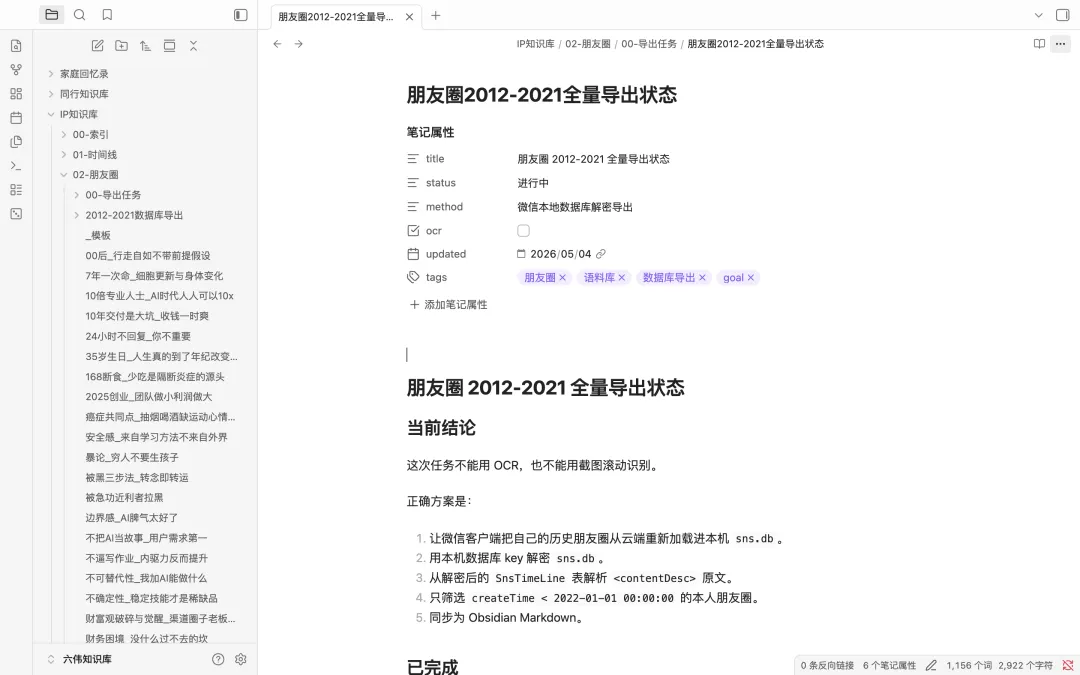Viewport: 1080px width, 675px height.
Task: Expand the 2012-2021数据库导出 folder
Action: click(x=76, y=215)
